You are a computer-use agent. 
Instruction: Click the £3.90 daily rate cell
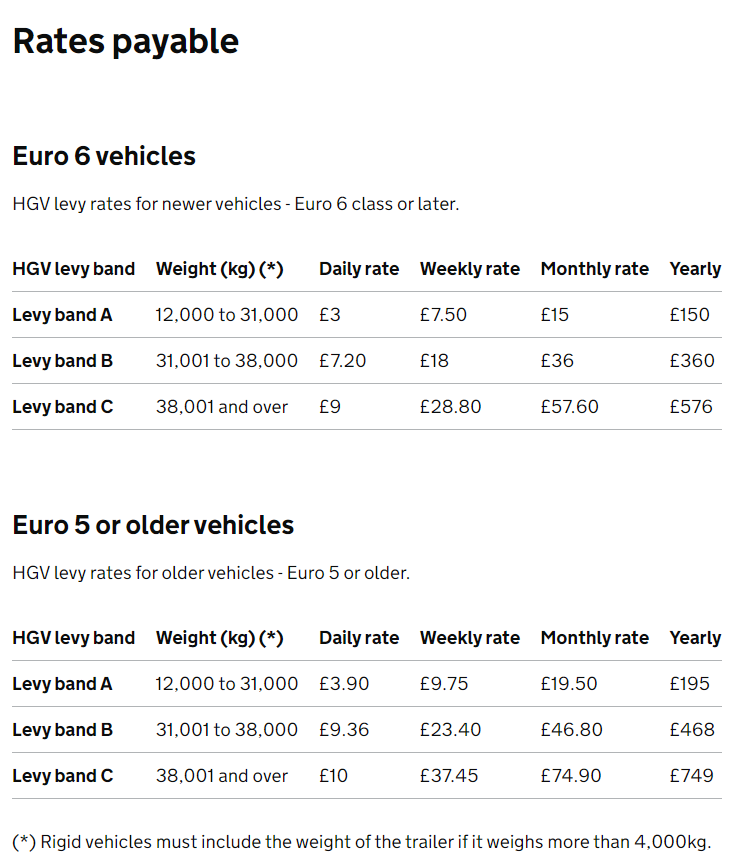[x=343, y=684]
